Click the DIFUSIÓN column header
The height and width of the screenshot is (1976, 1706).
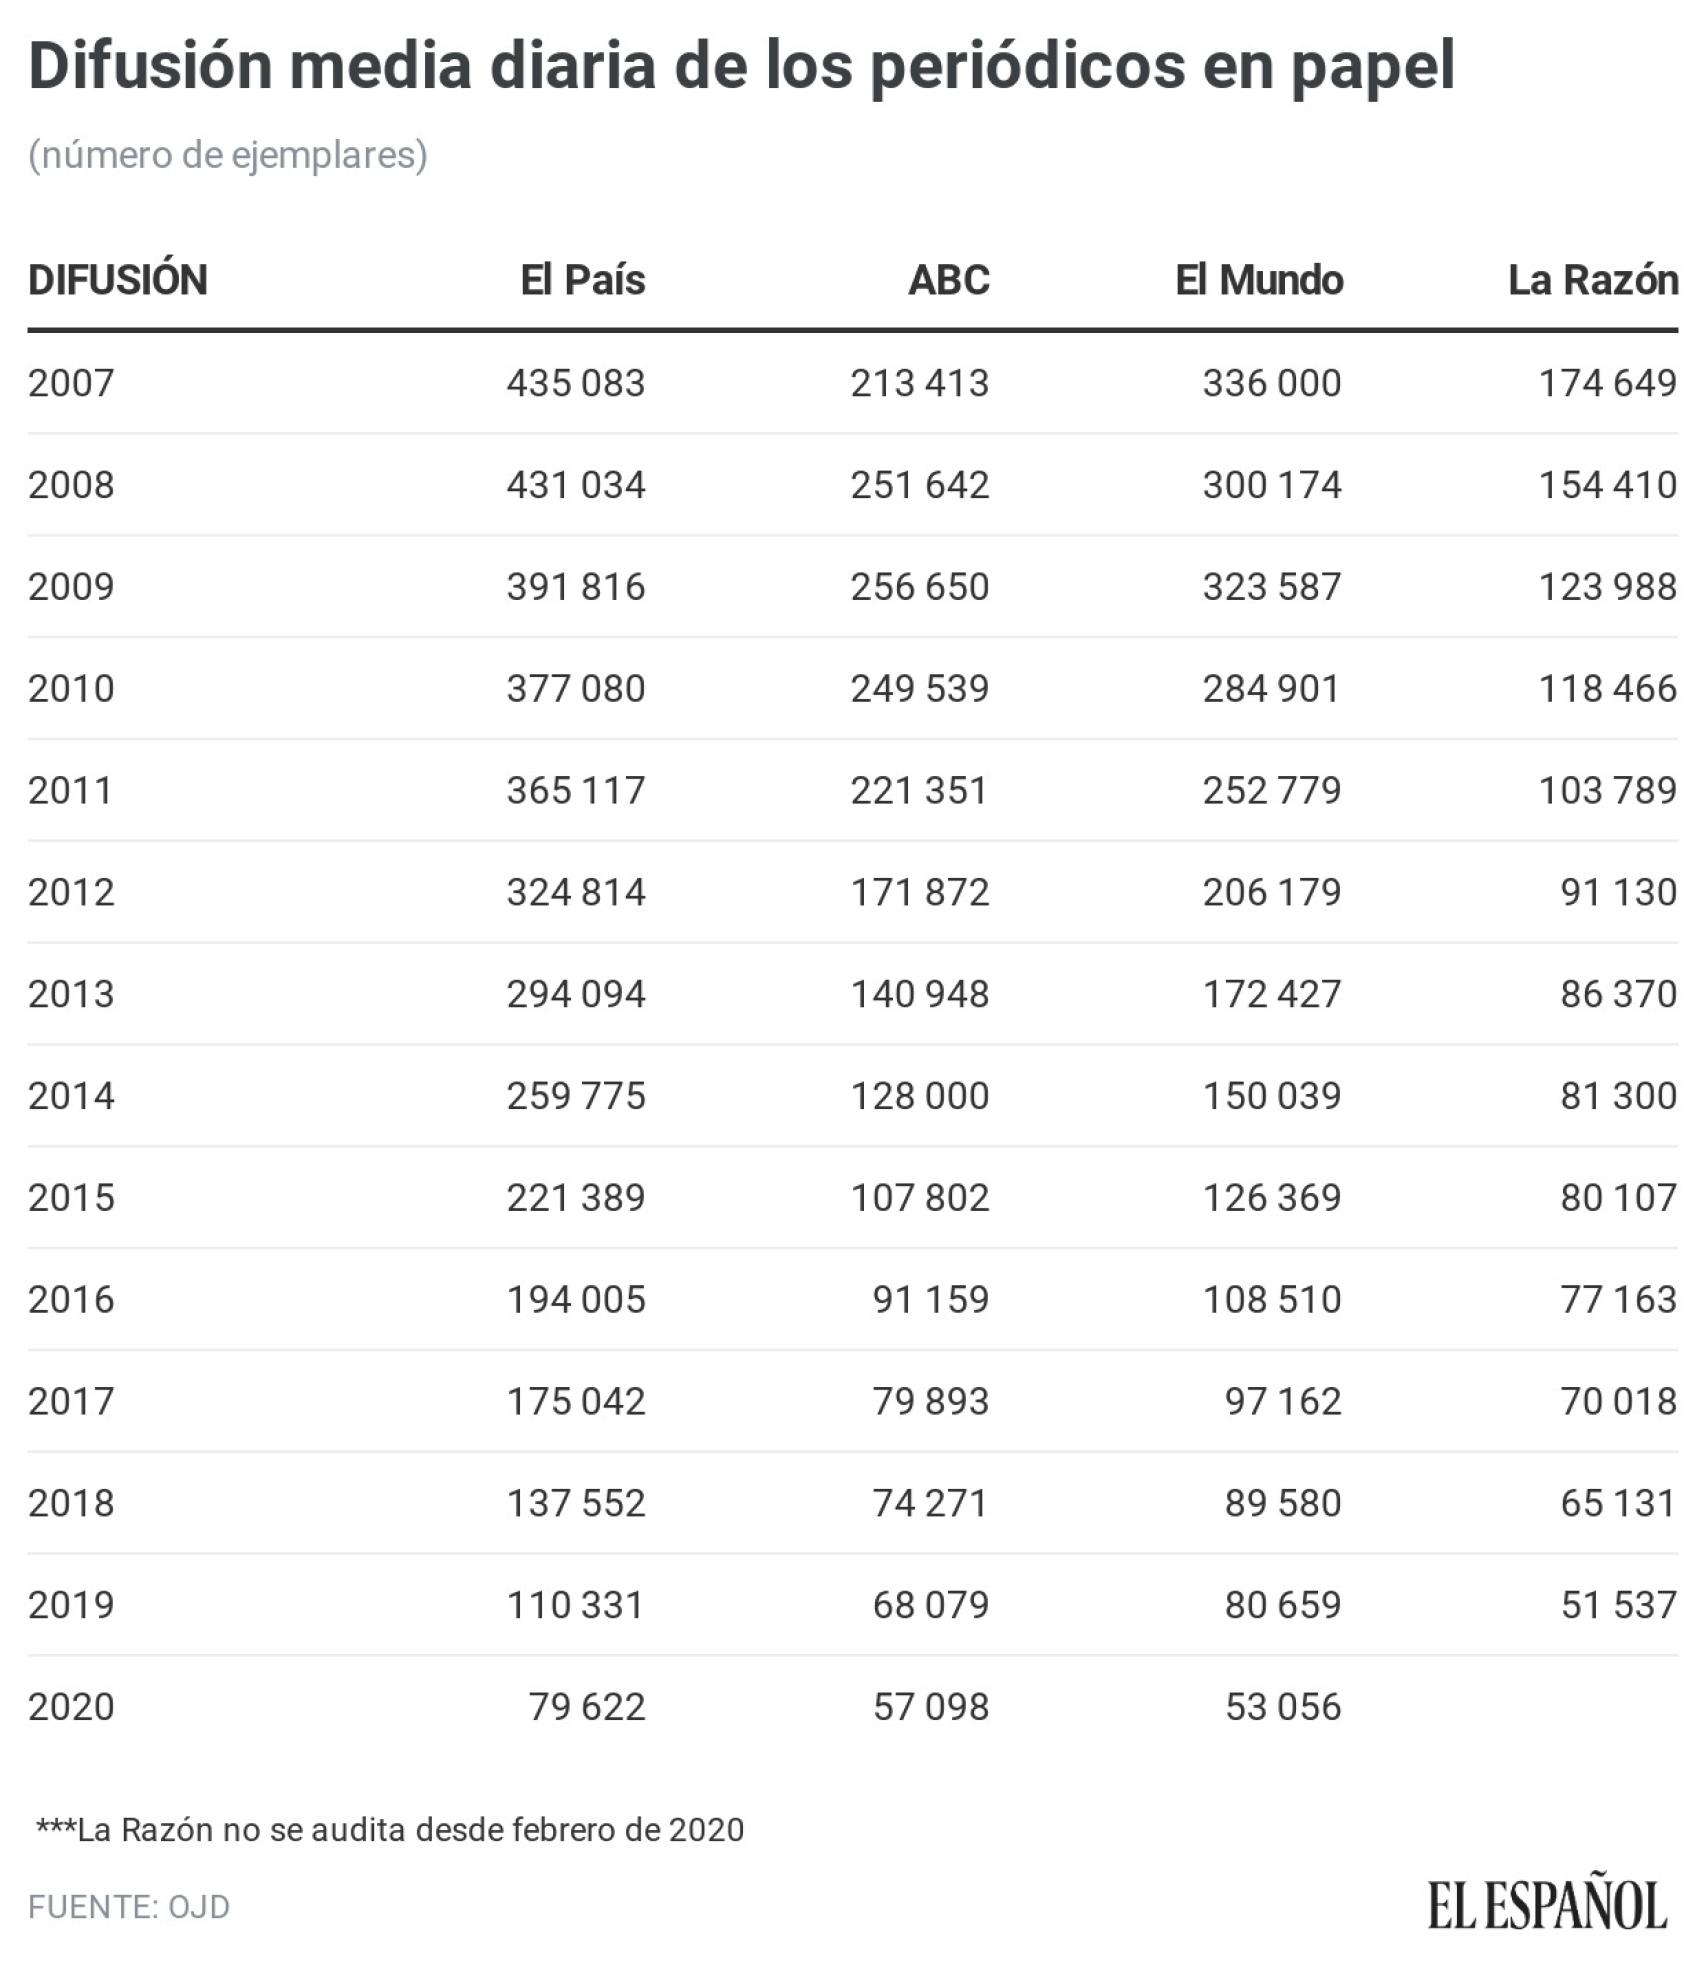coord(118,280)
